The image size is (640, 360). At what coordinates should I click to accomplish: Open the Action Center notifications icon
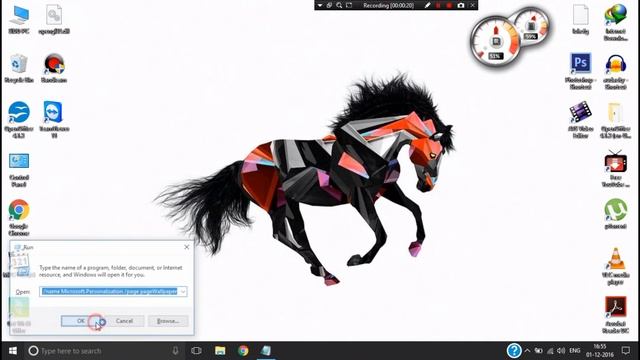626,351
